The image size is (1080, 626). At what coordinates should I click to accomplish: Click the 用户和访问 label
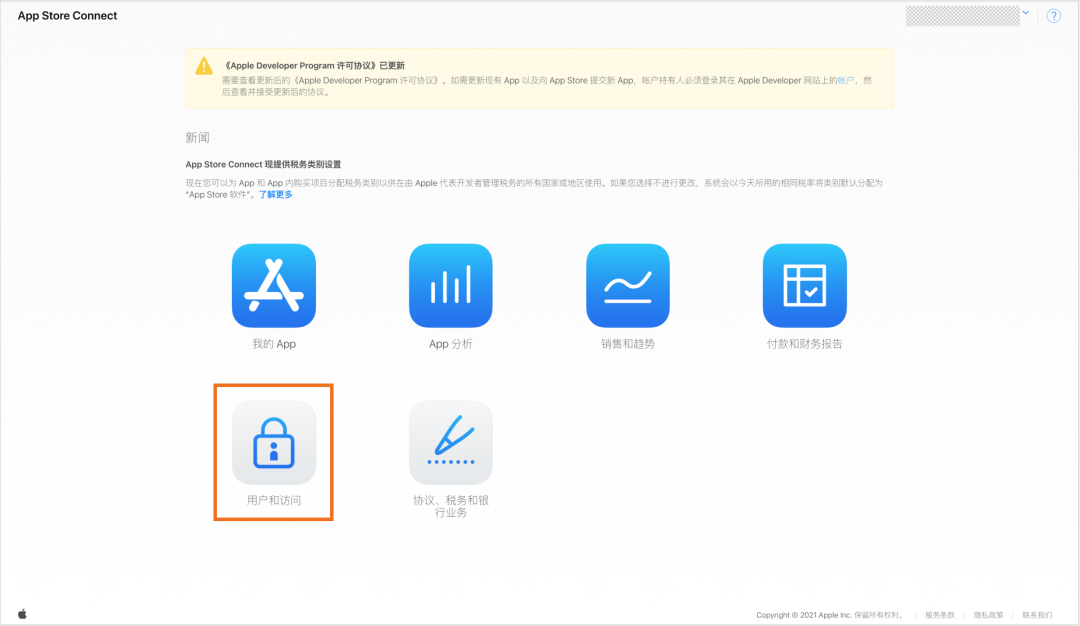click(273, 500)
